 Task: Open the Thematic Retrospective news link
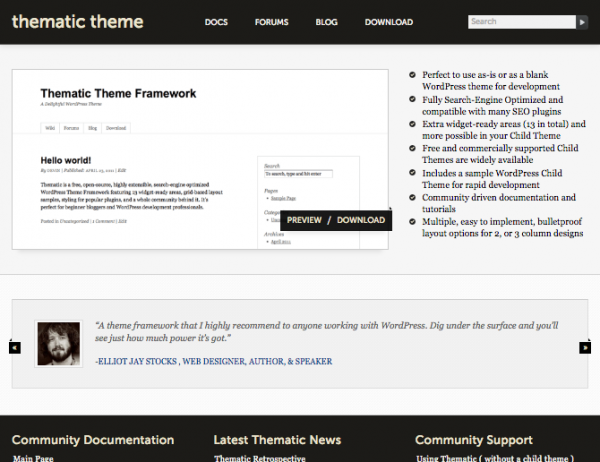coord(260,458)
